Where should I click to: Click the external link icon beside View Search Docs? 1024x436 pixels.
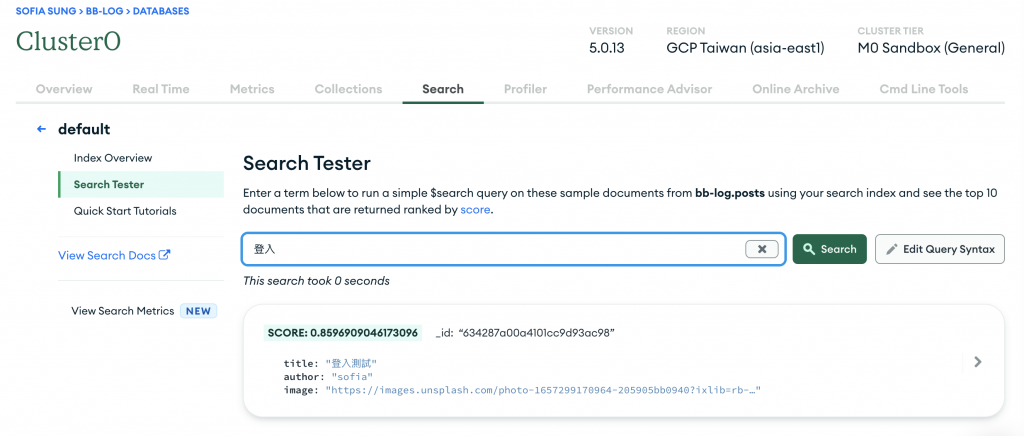click(165, 255)
